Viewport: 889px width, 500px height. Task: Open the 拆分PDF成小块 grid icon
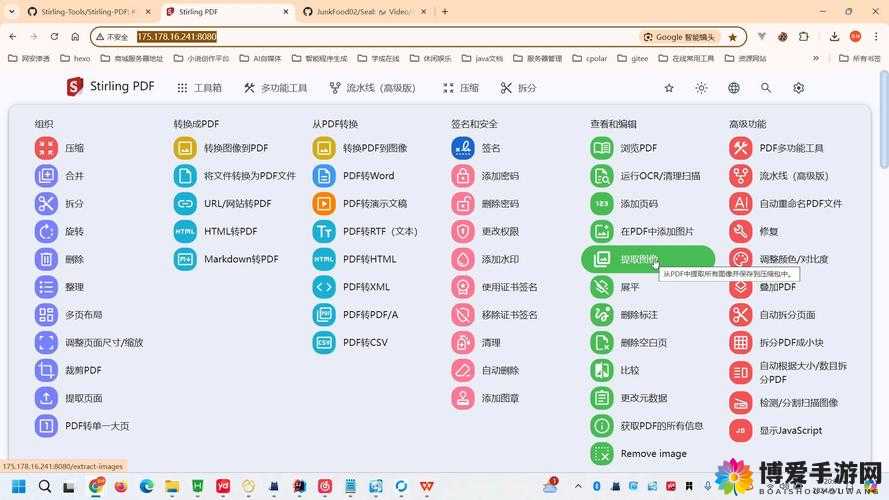pyautogui.click(x=740, y=342)
